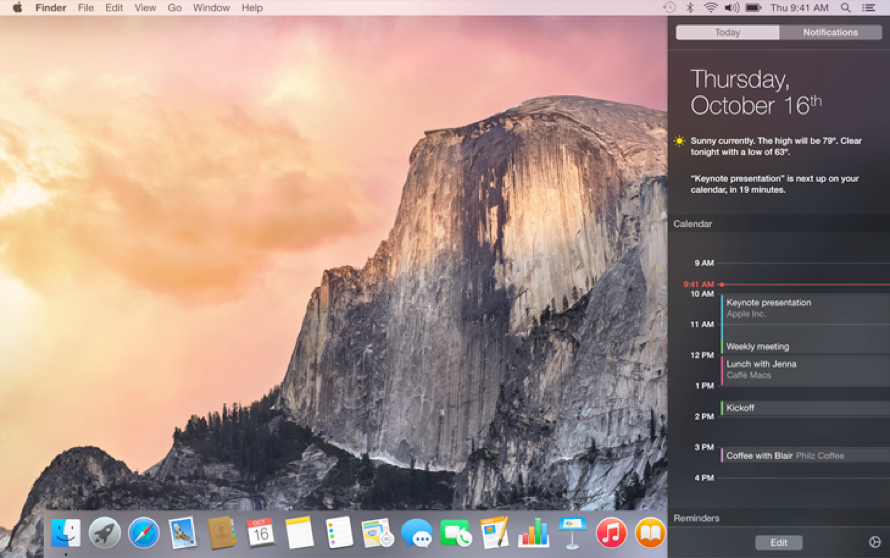Screen dimensions: 890x558
Task: Open the Messages app icon
Action: pos(417,532)
